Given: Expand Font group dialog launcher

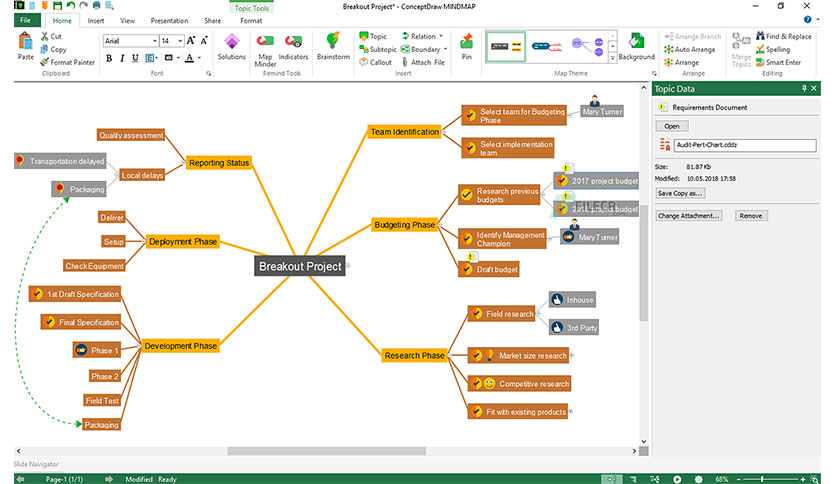Looking at the screenshot, I should coord(208,74).
